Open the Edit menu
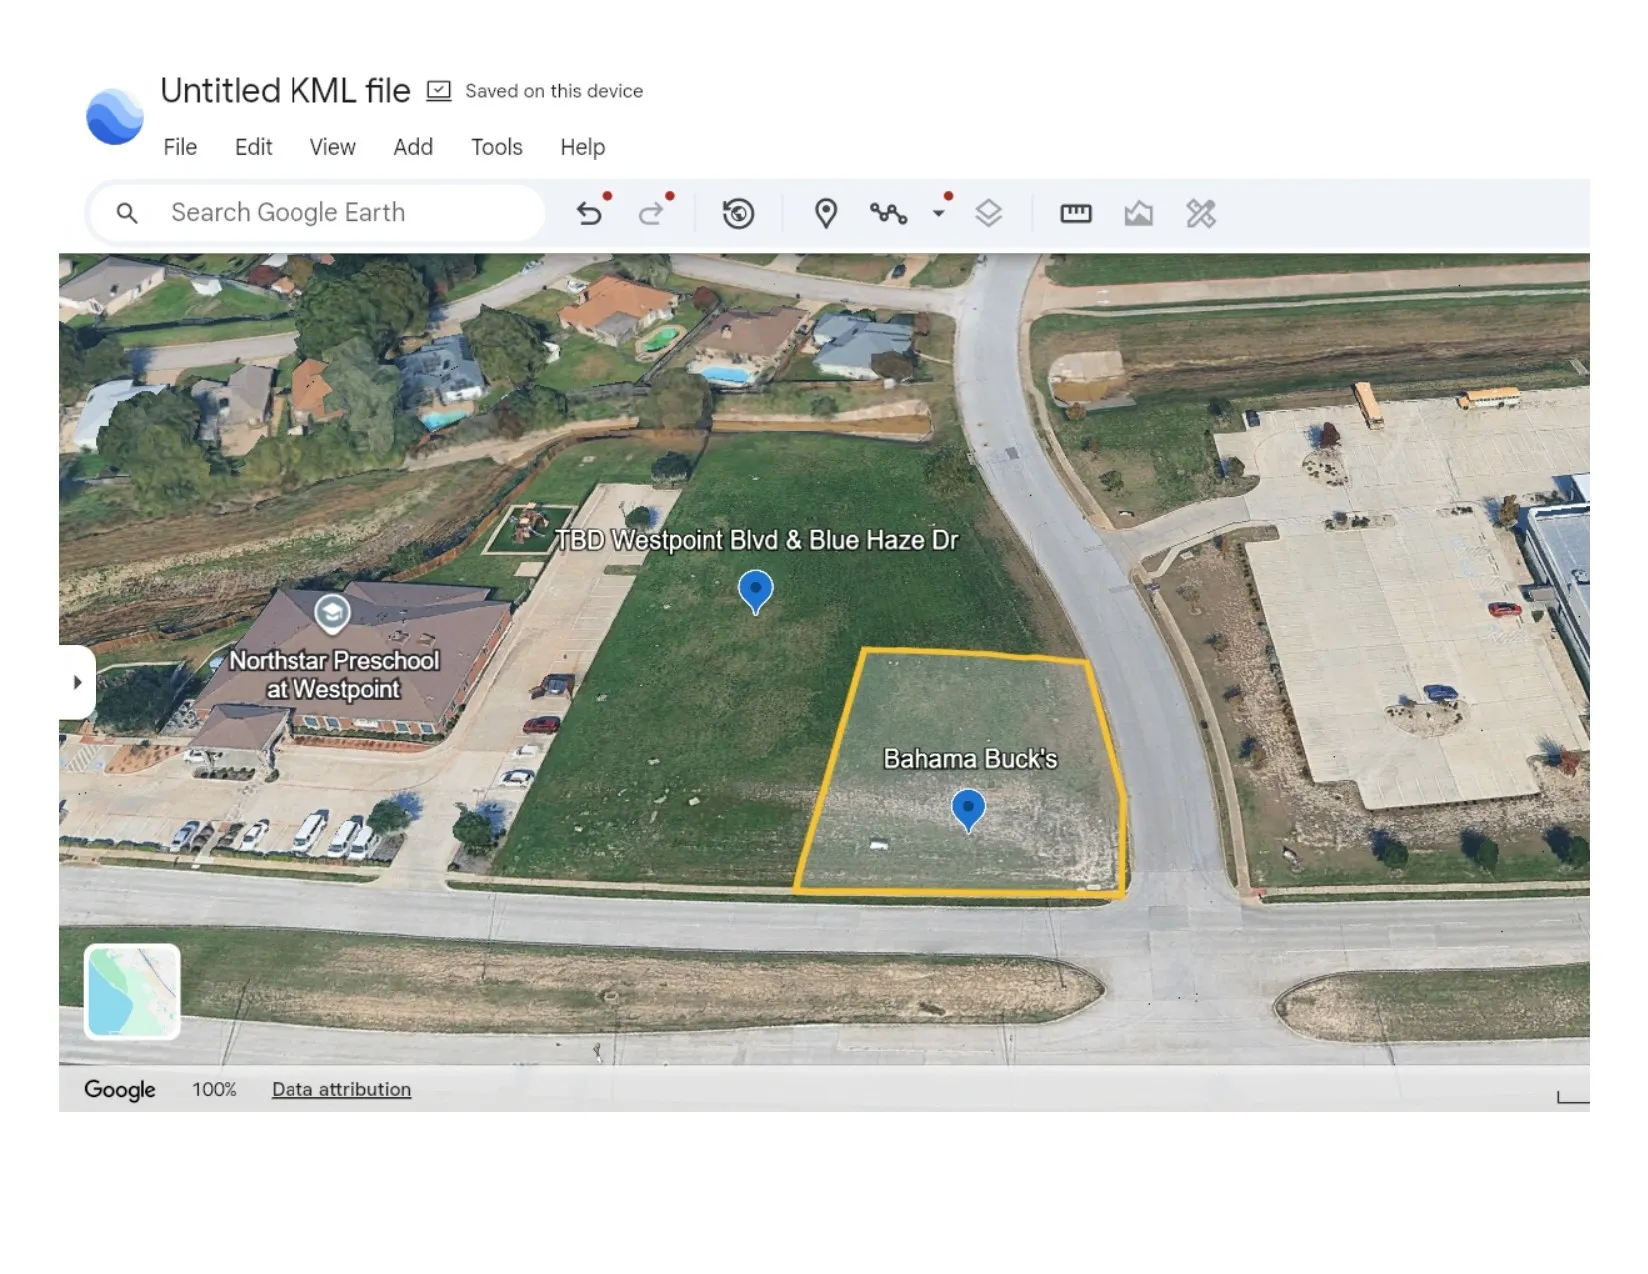Viewport: 1648px width, 1274px height. tap(253, 147)
